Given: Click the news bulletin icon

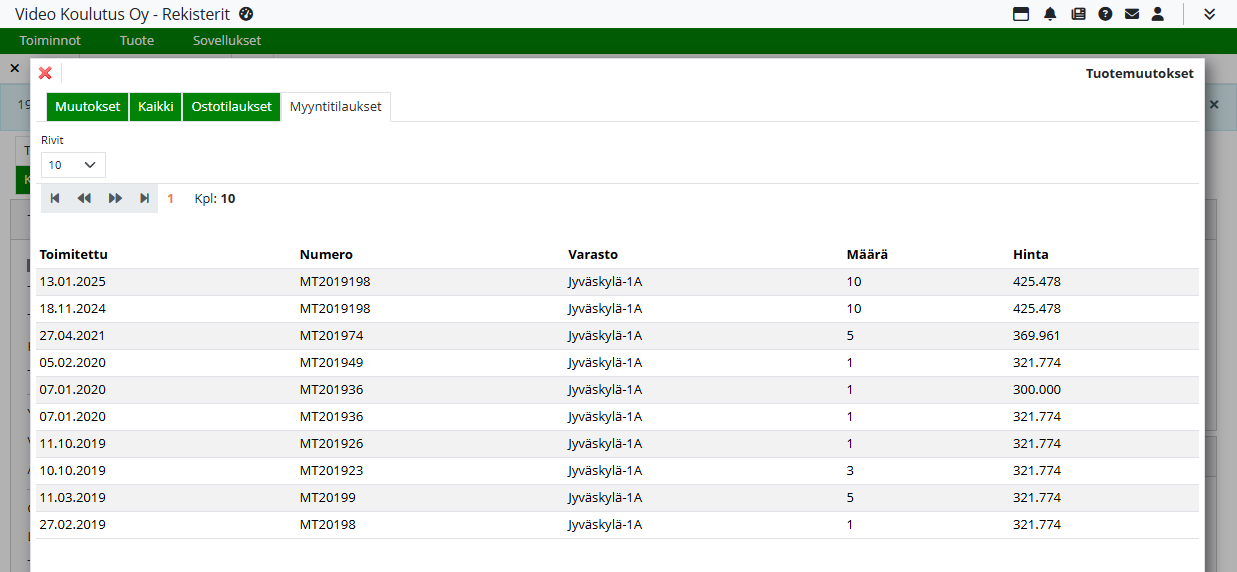Looking at the screenshot, I should coord(1078,14).
